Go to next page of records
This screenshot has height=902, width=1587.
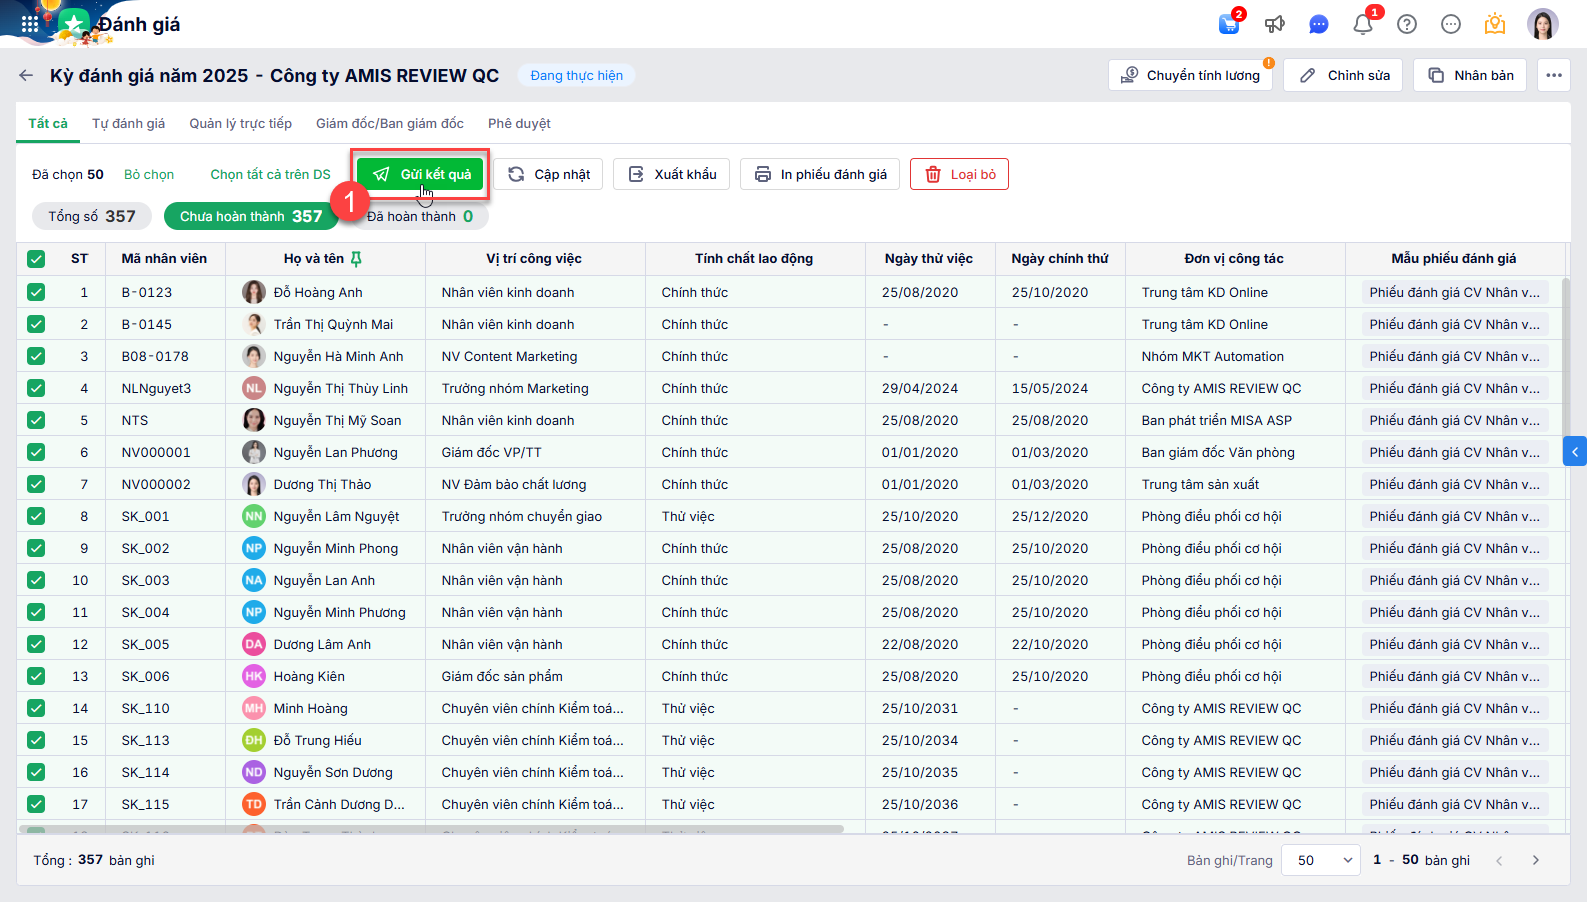click(1536, 860)
